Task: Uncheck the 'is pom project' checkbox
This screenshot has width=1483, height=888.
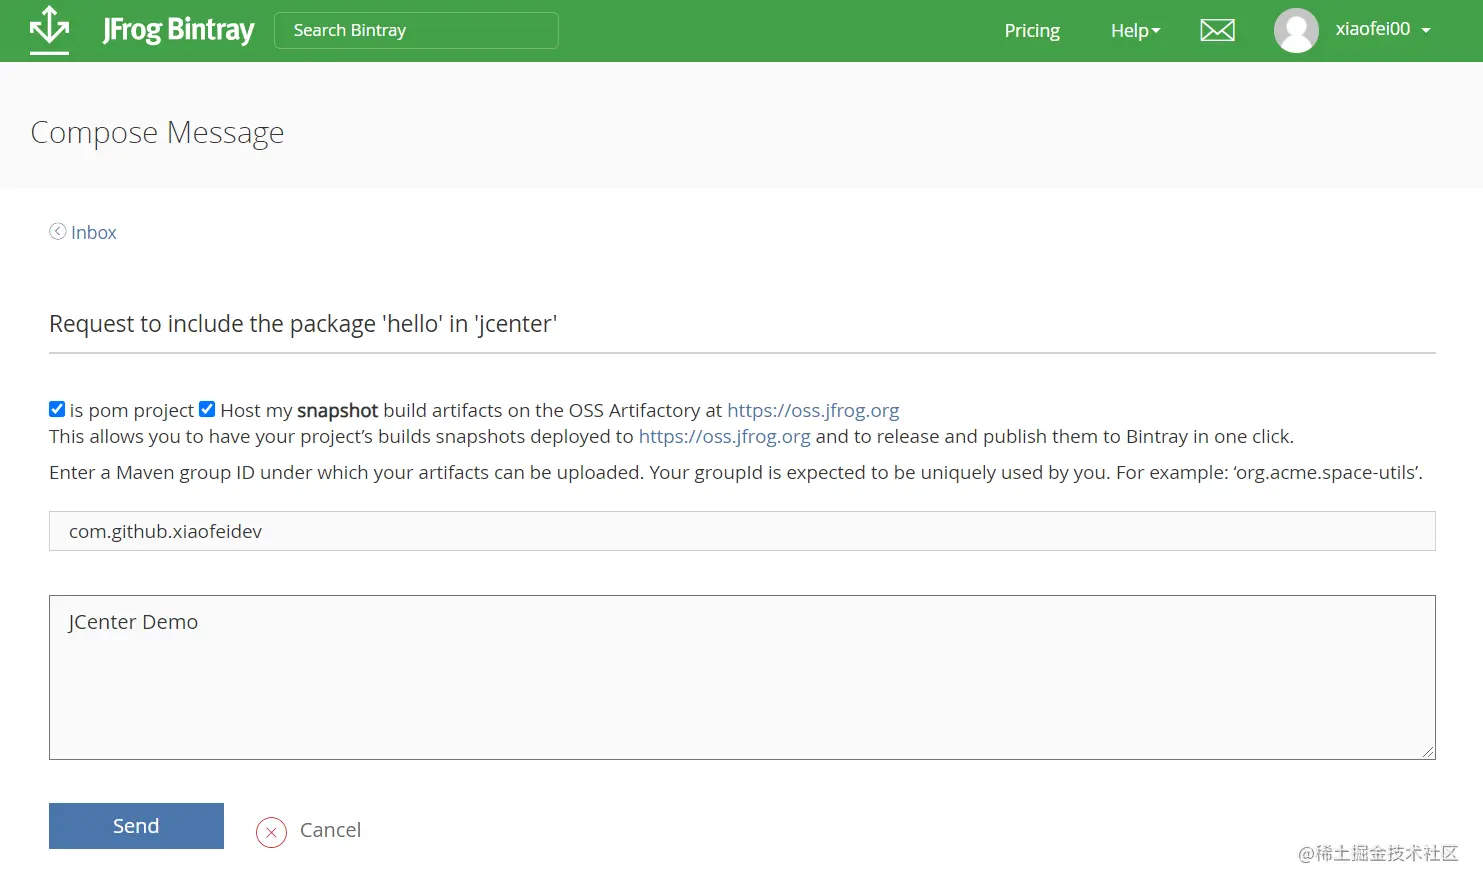Action: point(57,409)
